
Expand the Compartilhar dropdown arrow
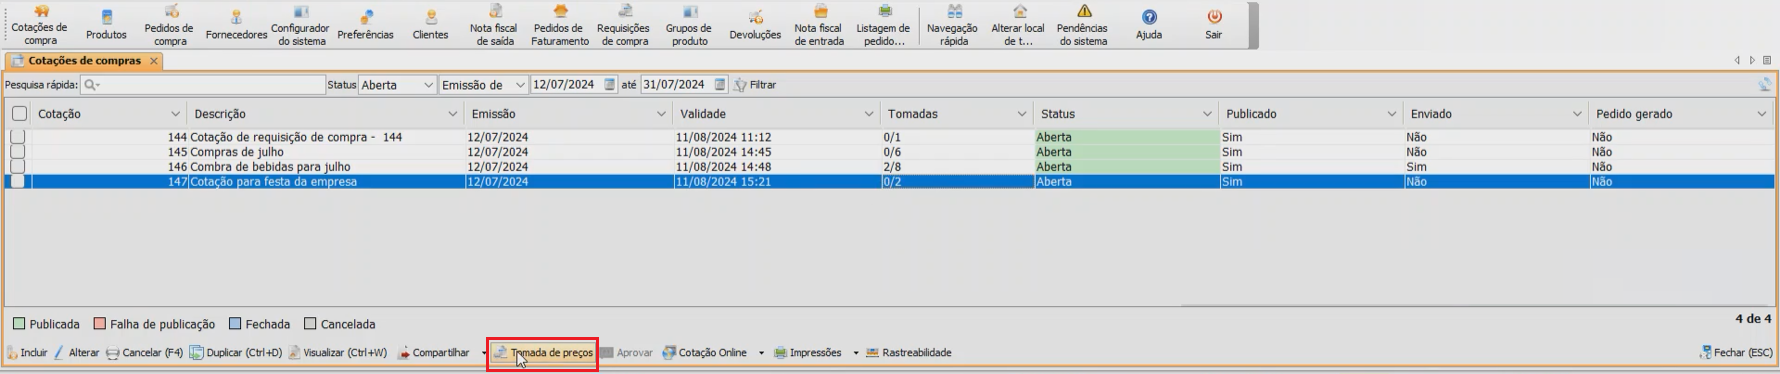pos(484,353)
